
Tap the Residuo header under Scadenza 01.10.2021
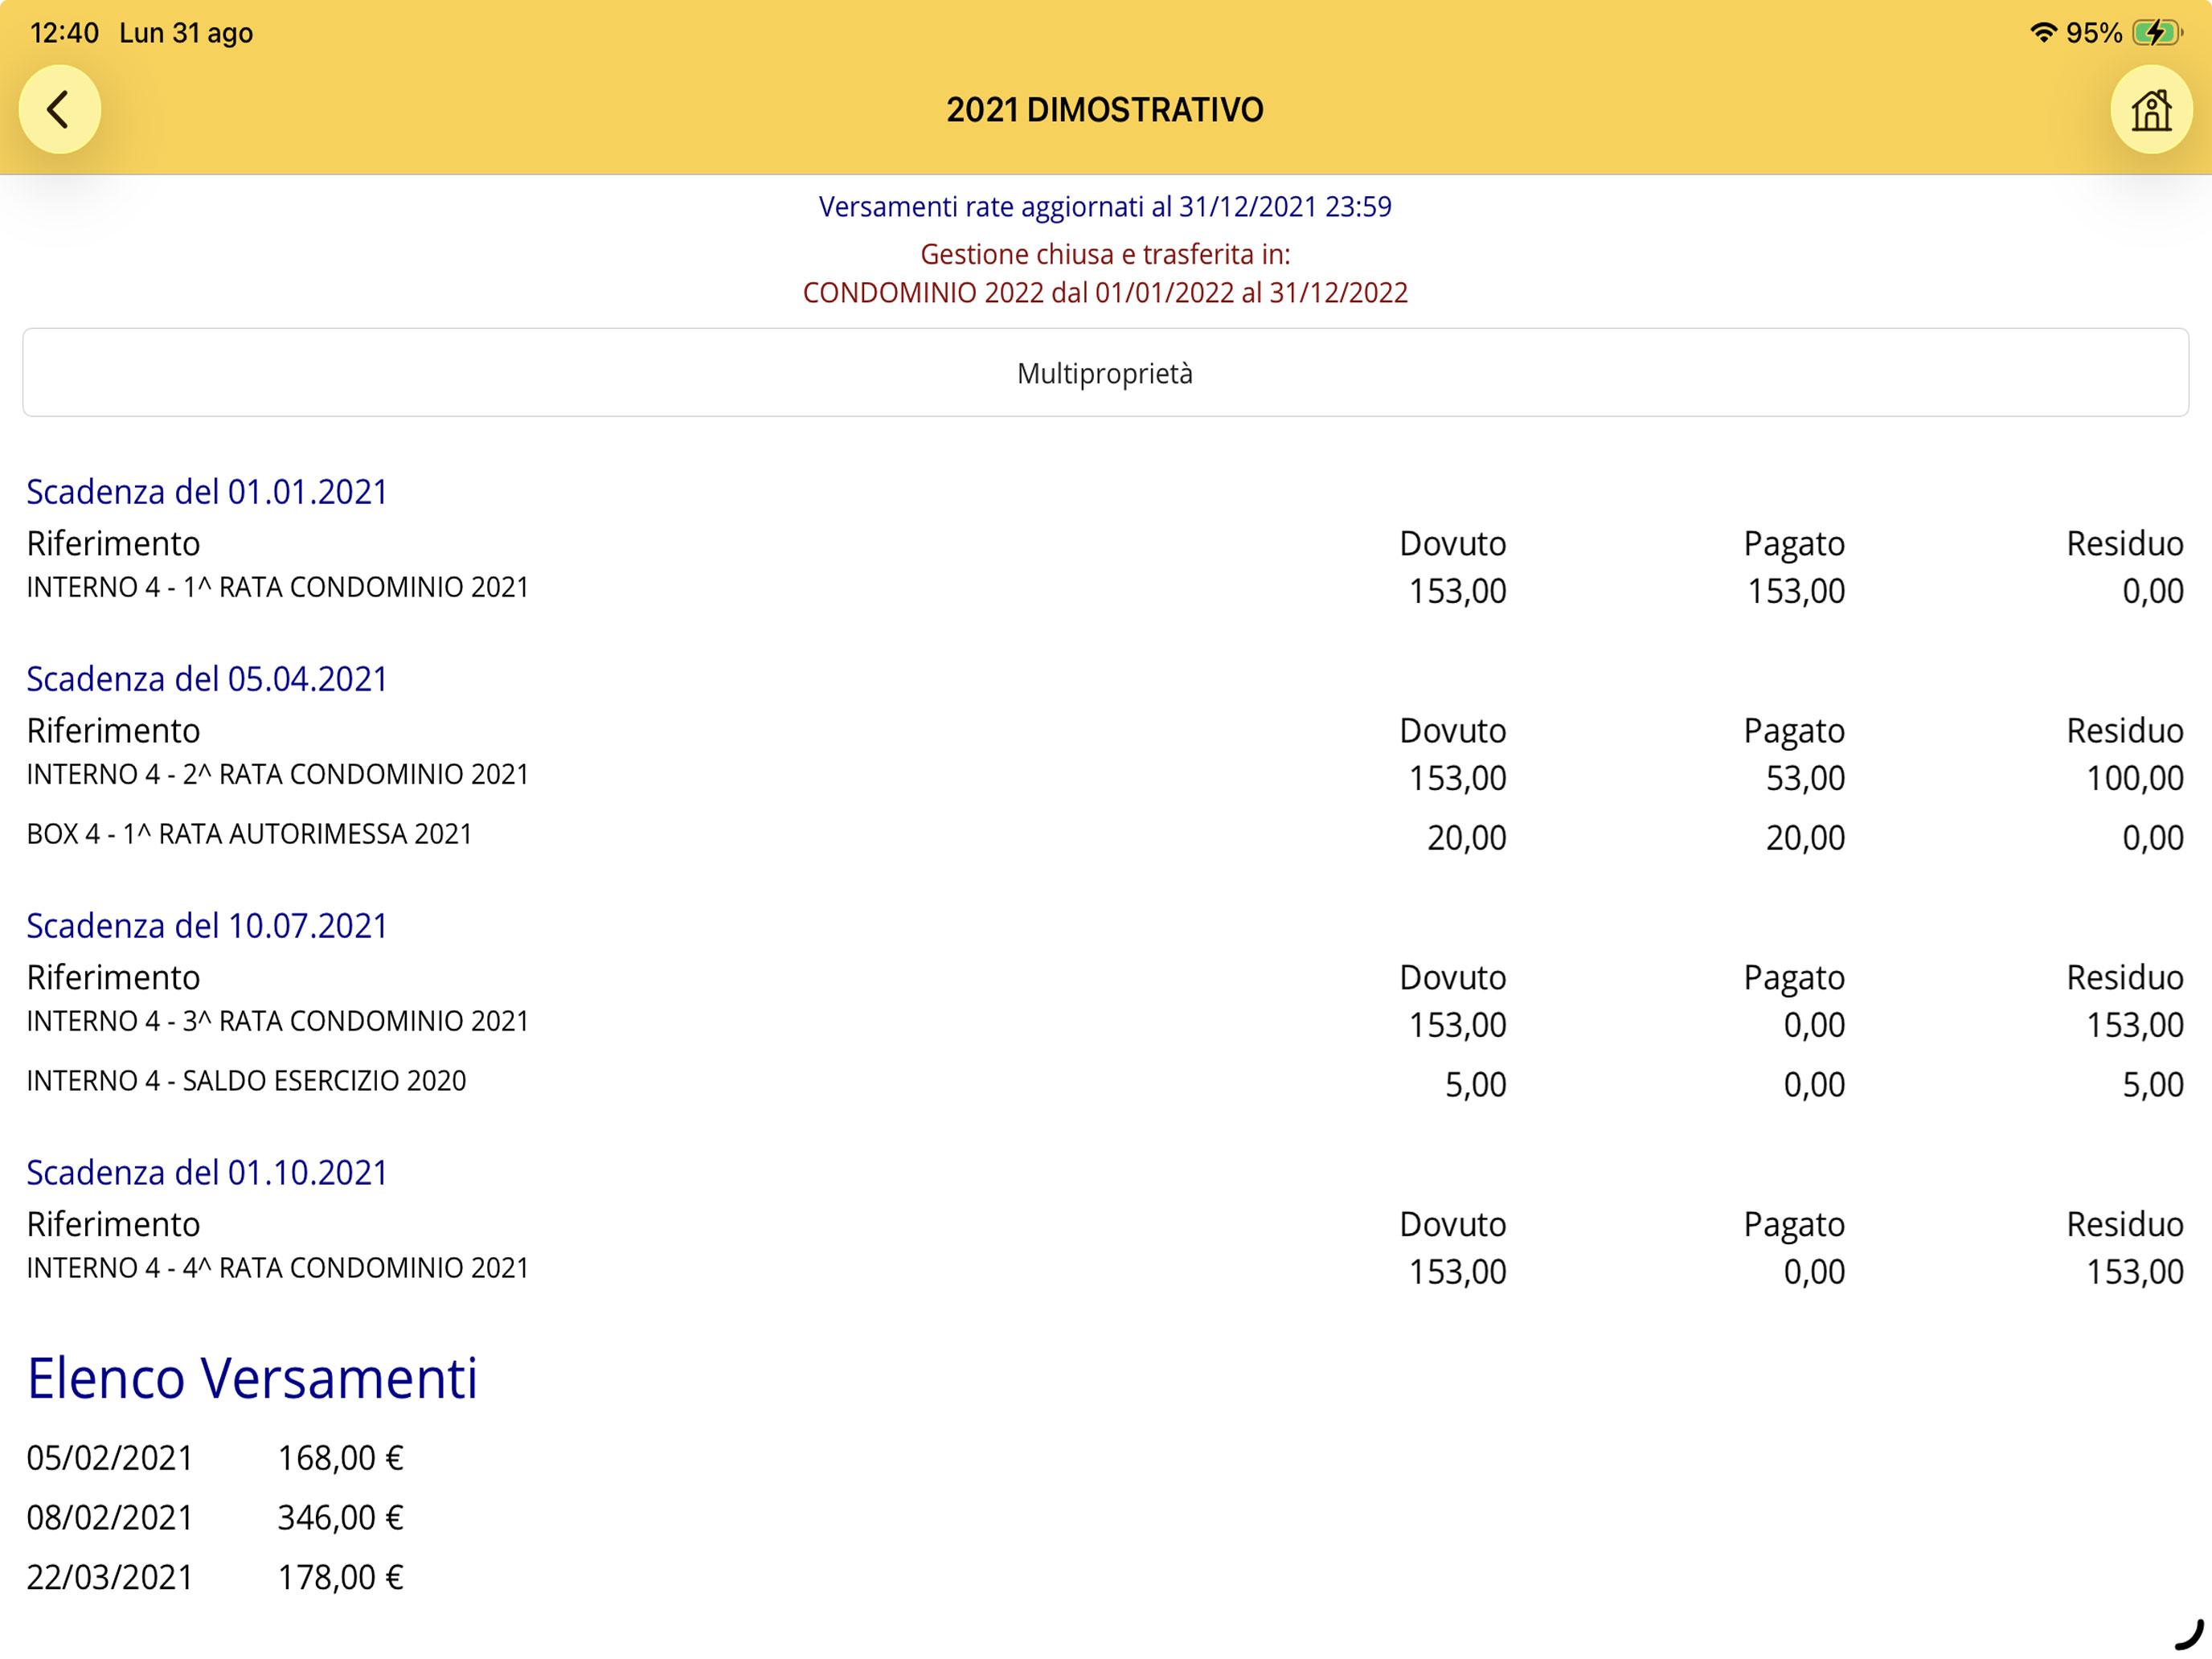[x=2125, y=1225]
